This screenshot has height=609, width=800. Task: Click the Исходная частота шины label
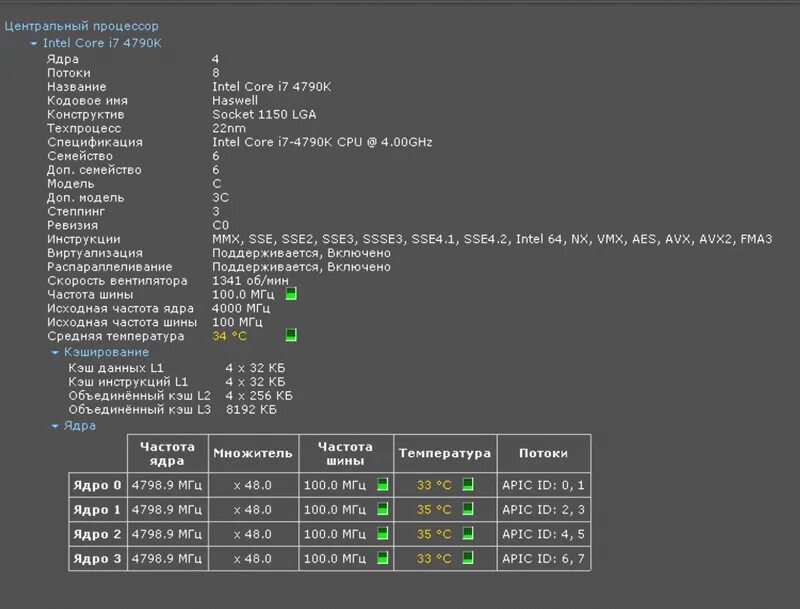pyautogui.click(x=122, y=322)
